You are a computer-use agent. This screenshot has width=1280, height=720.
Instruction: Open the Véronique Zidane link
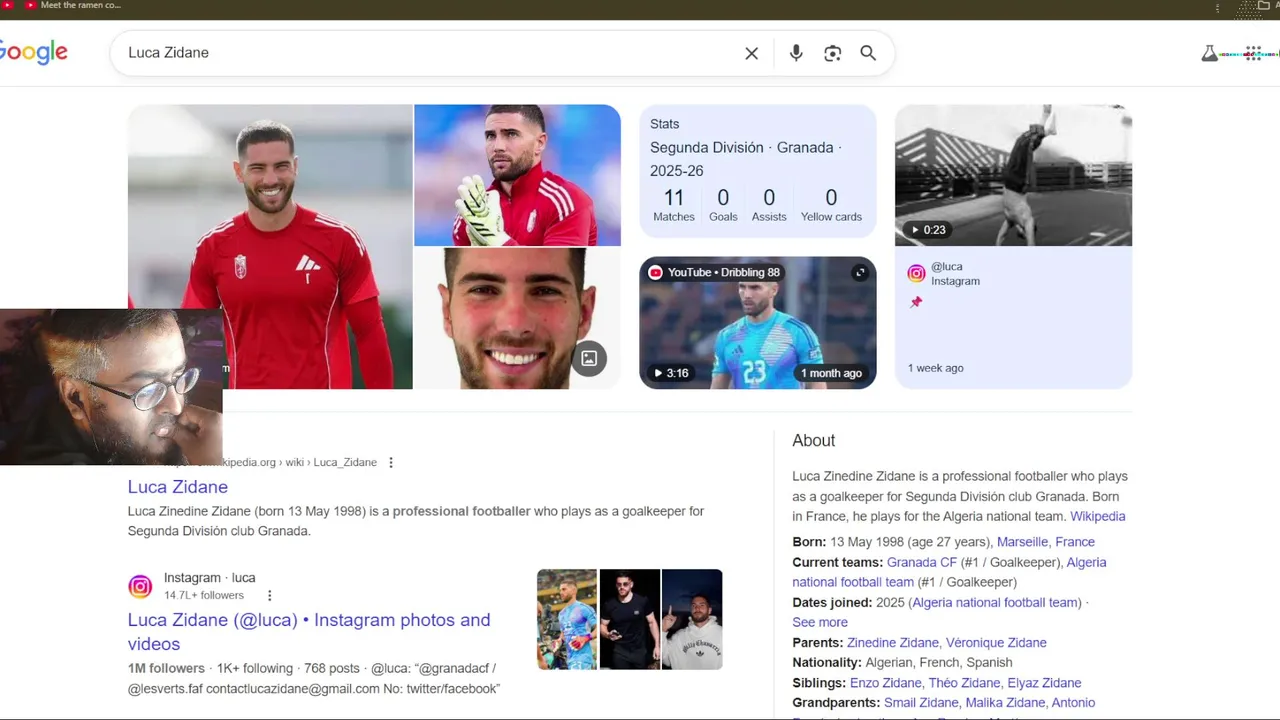coord(996,642)
